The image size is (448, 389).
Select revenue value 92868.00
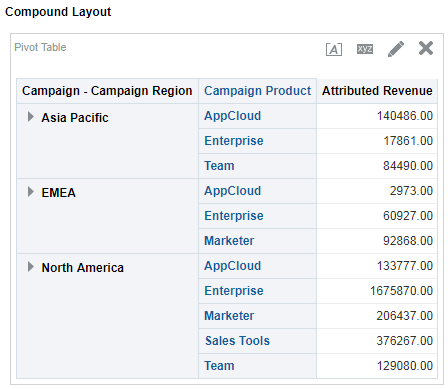(x=408, y=241)
